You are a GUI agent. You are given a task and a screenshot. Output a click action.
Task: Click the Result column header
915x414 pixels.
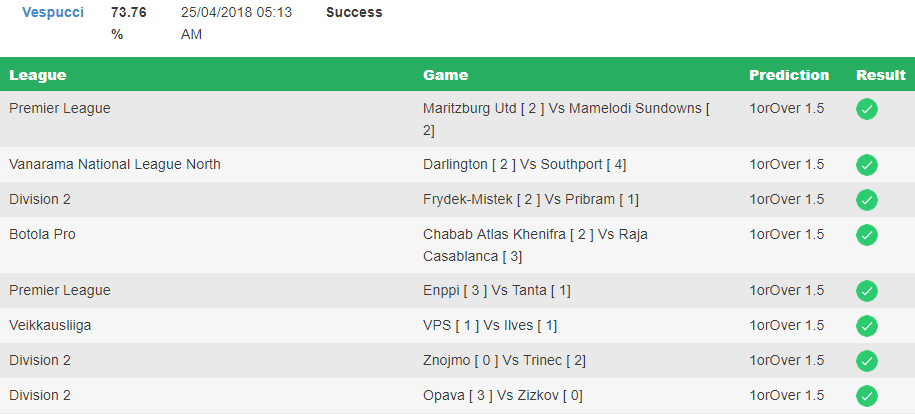pyautogui.click(x=881, y=75)
